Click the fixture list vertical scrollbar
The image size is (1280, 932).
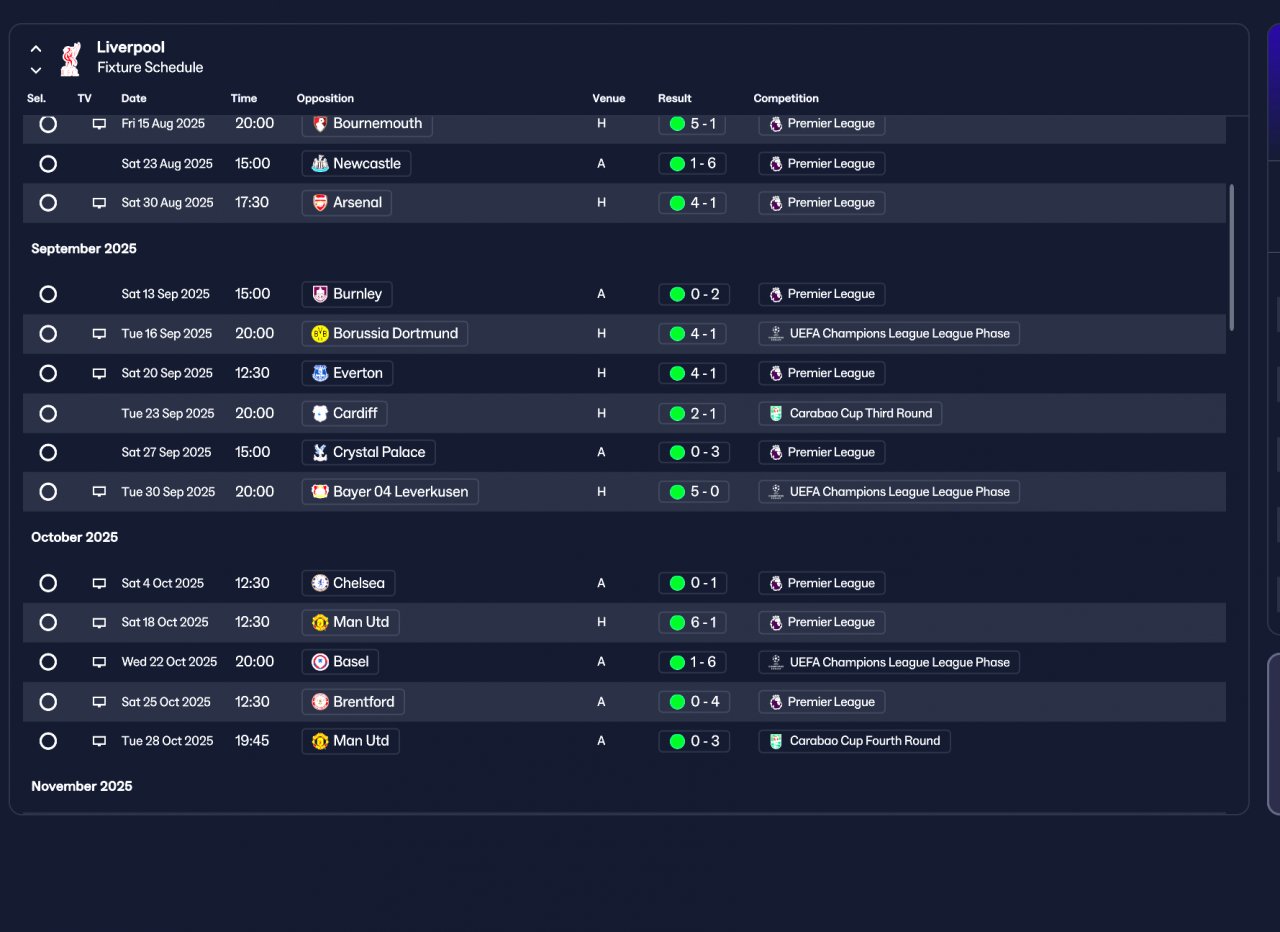[x=1232, y=257]
